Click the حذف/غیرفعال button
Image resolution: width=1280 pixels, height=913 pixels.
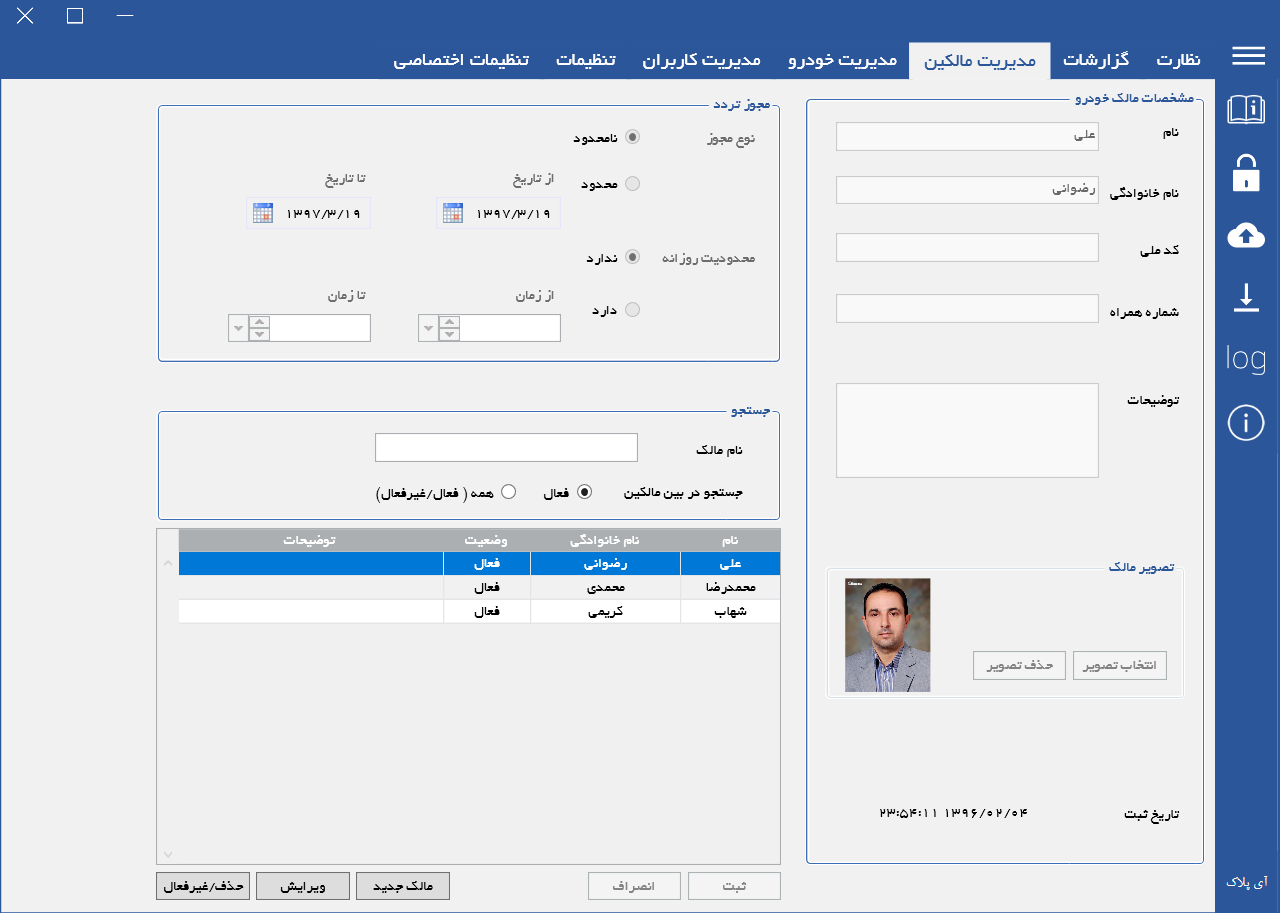(203, 886)
